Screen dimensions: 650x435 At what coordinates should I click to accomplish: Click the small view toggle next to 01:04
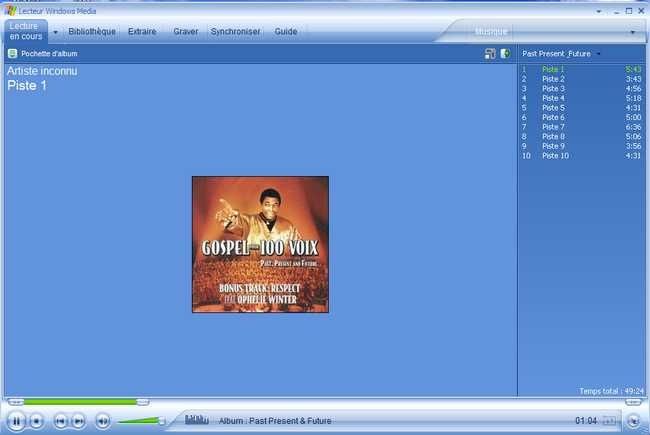609,421
